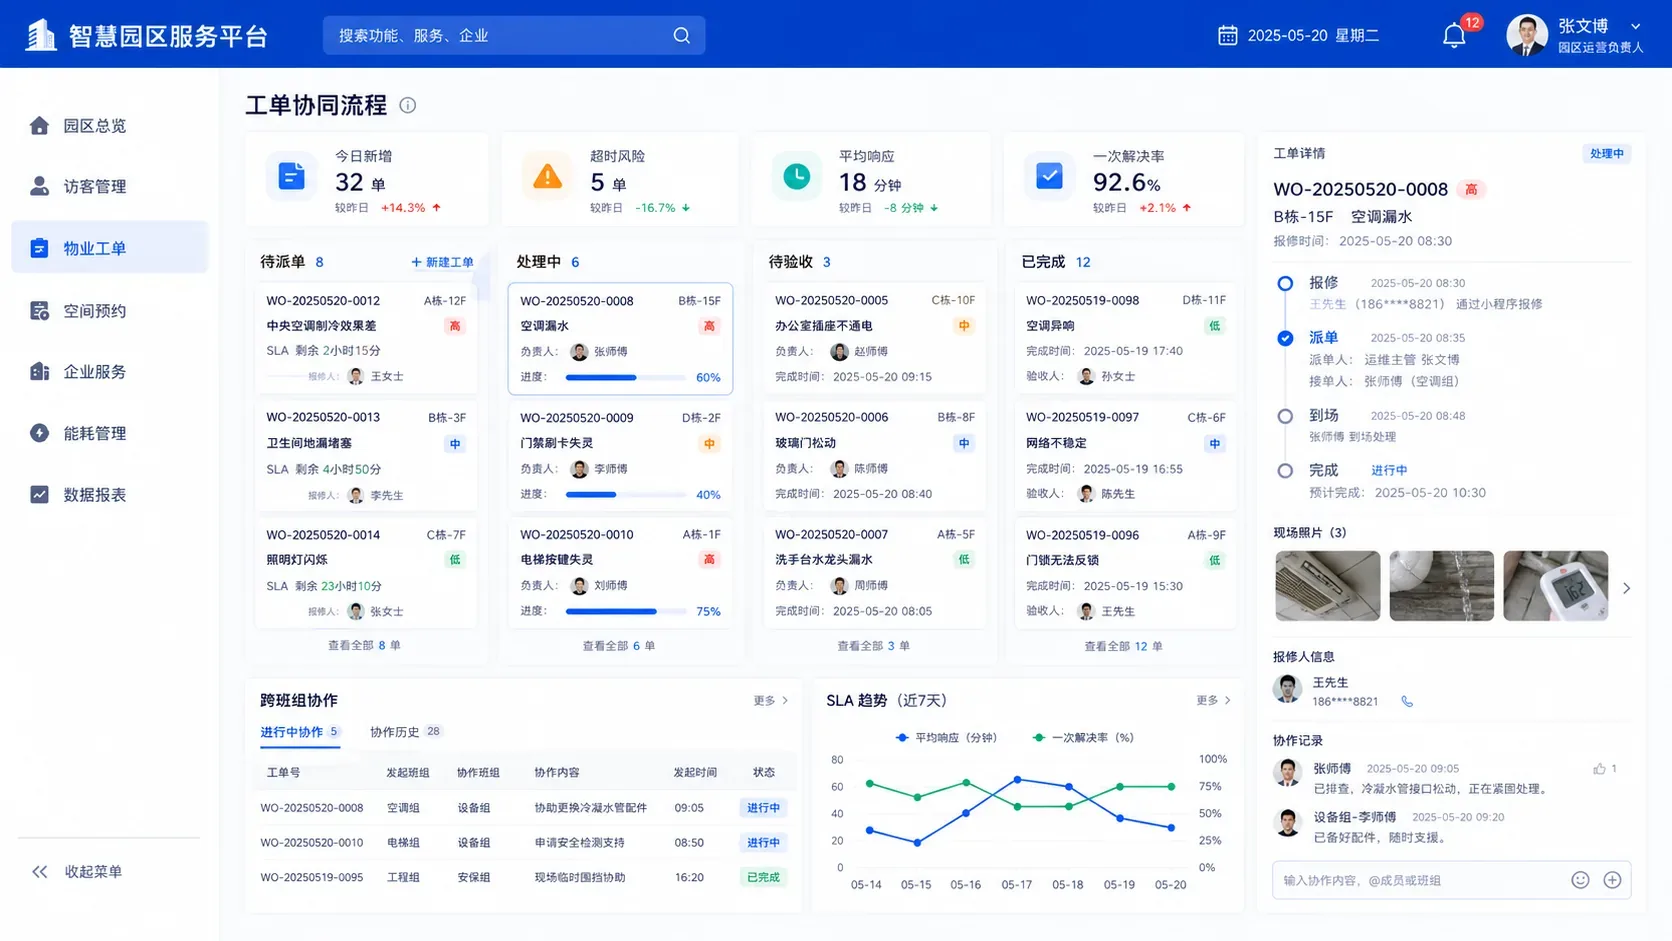Click 收起菜单 label
1672x941 pixels.
click(93, 872)
